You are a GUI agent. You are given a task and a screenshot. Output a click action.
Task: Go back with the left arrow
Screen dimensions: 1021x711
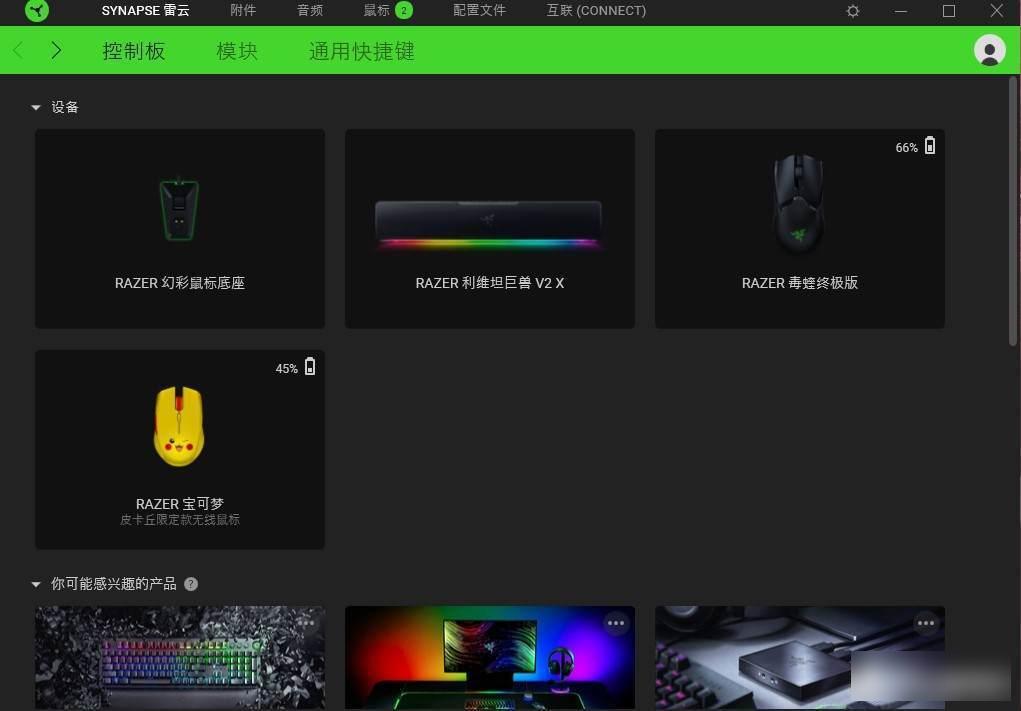(x=18, y=50)
